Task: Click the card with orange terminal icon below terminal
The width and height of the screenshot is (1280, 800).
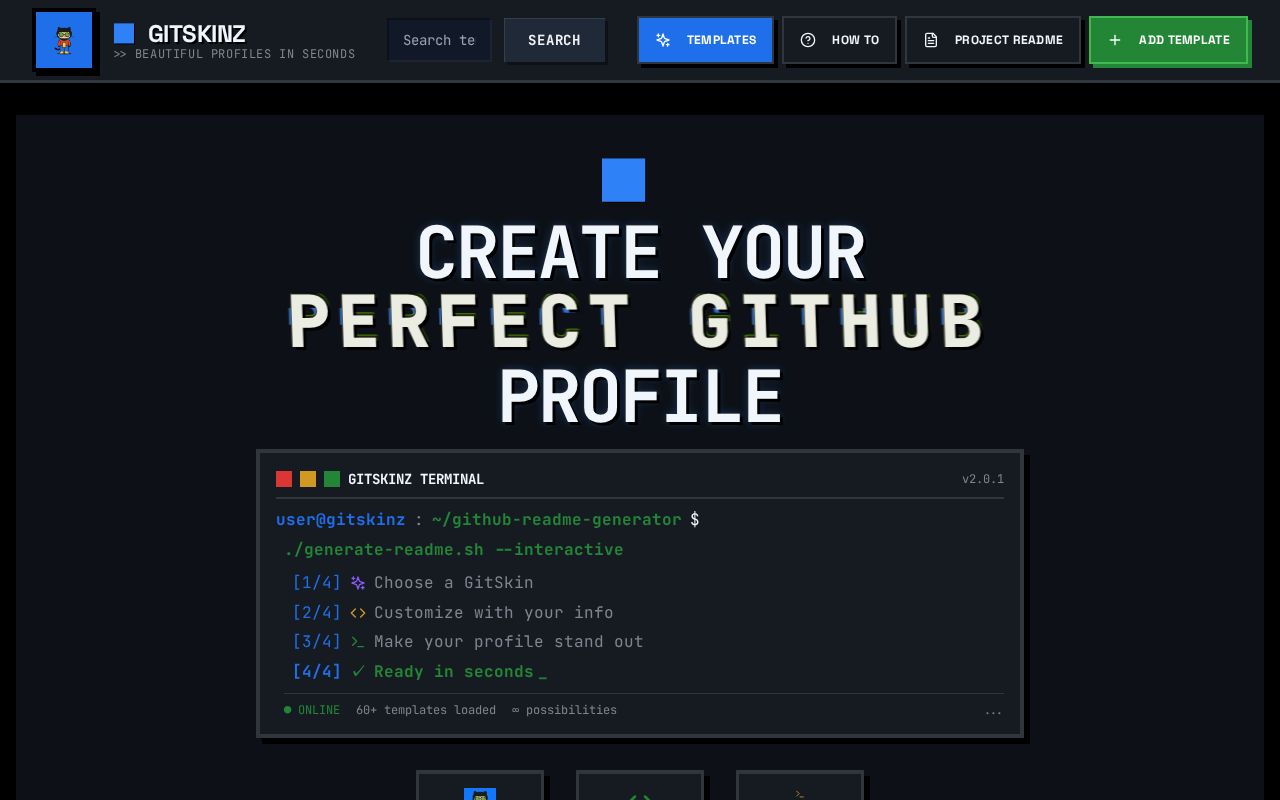Action: point(800,786)
